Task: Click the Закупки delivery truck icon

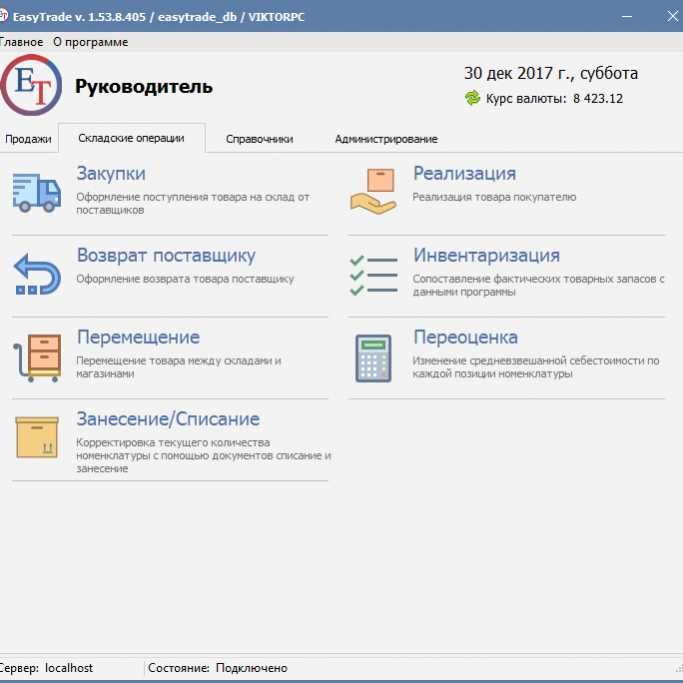Action: coord(37,193)
